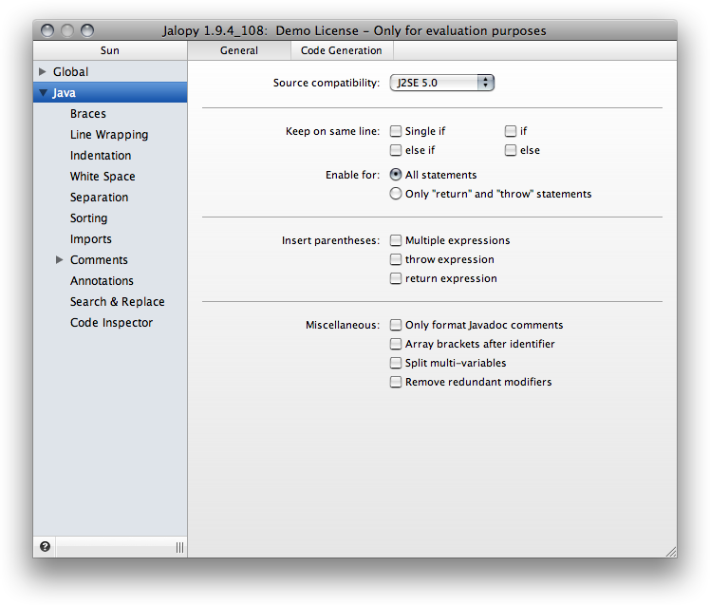
Task: Minimize the Jalopy window
Action: click(x=67, y=30)
